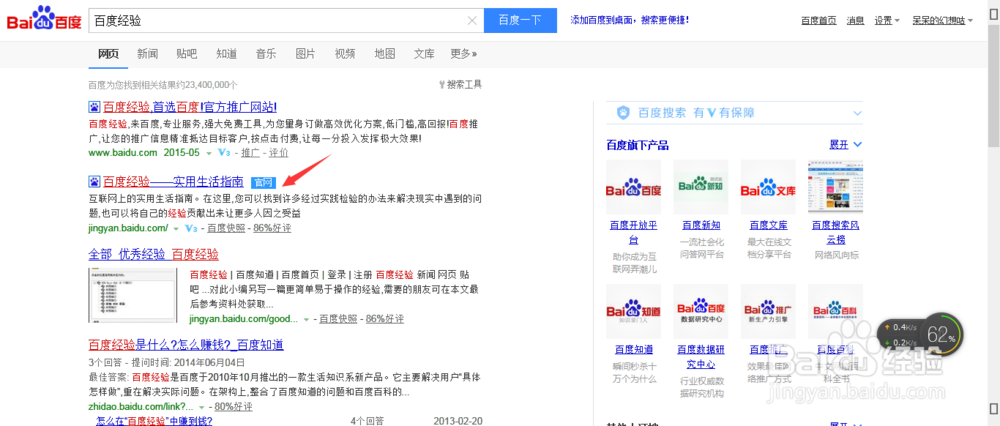
Task: Click paw icon beside first promotion result
Action: (x=94, y=106)
